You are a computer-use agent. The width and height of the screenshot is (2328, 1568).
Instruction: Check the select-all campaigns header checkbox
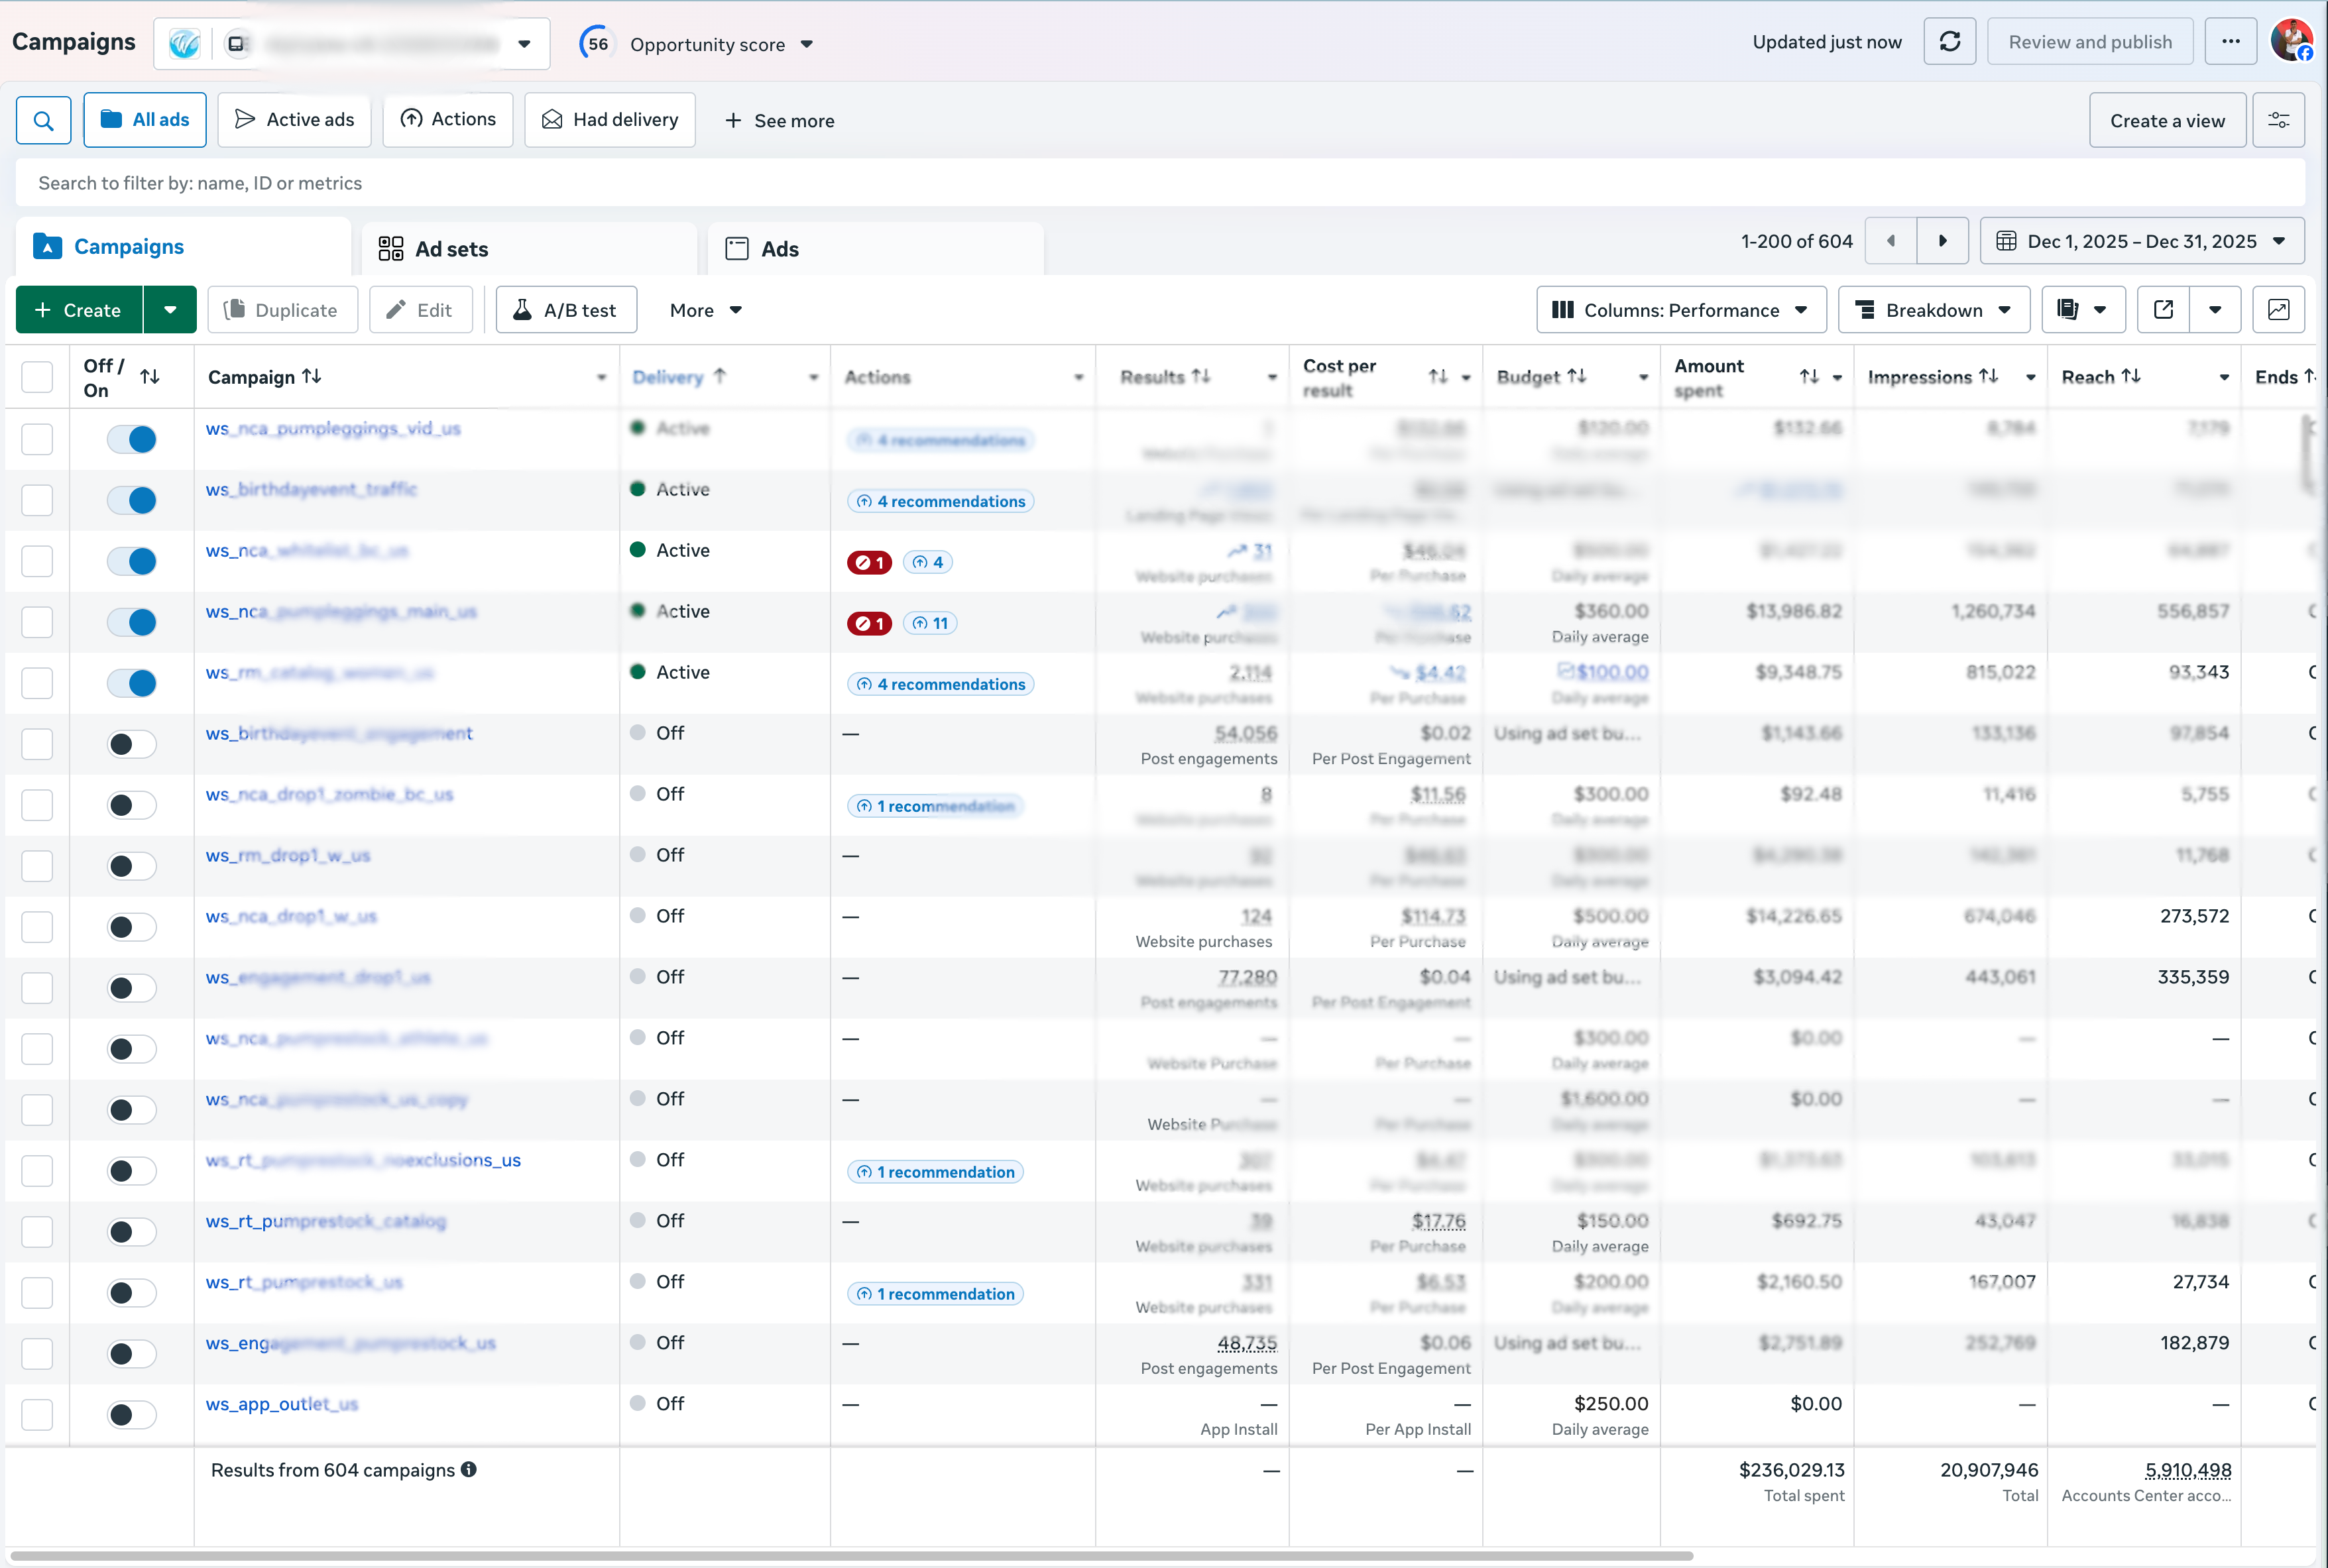point(37,377)
